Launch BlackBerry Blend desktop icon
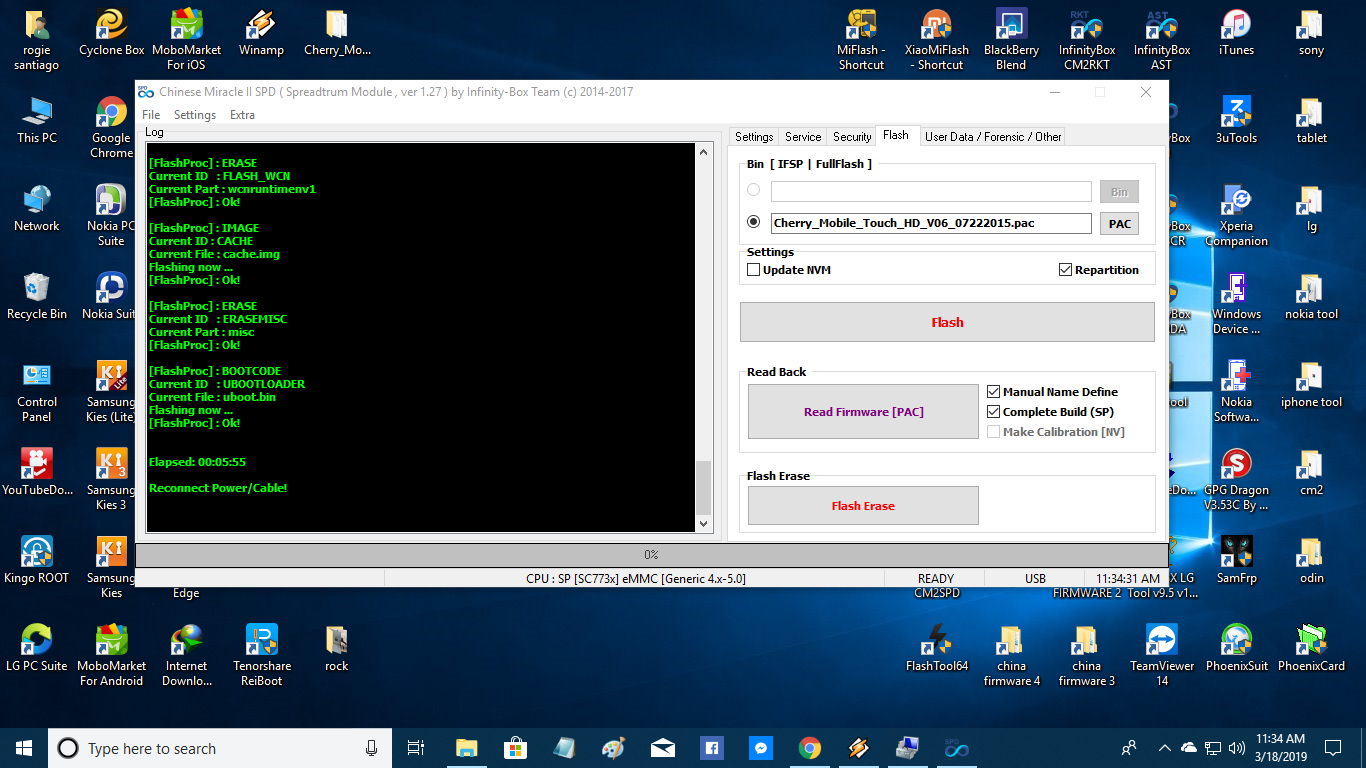Screen dimensions: 1366x768 pyautogui.click(x=1011, y=40)
